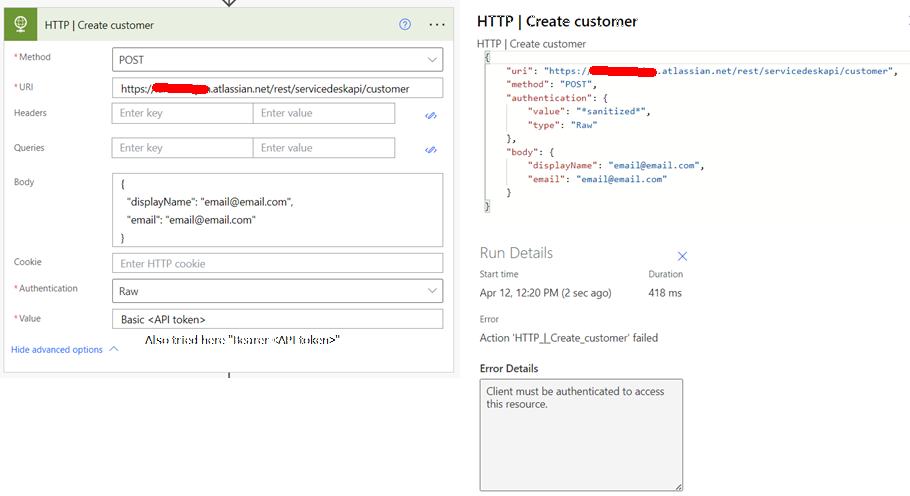The image size is (910, 496).
Task: Click the Error Details text box
Action: point(581,435)
